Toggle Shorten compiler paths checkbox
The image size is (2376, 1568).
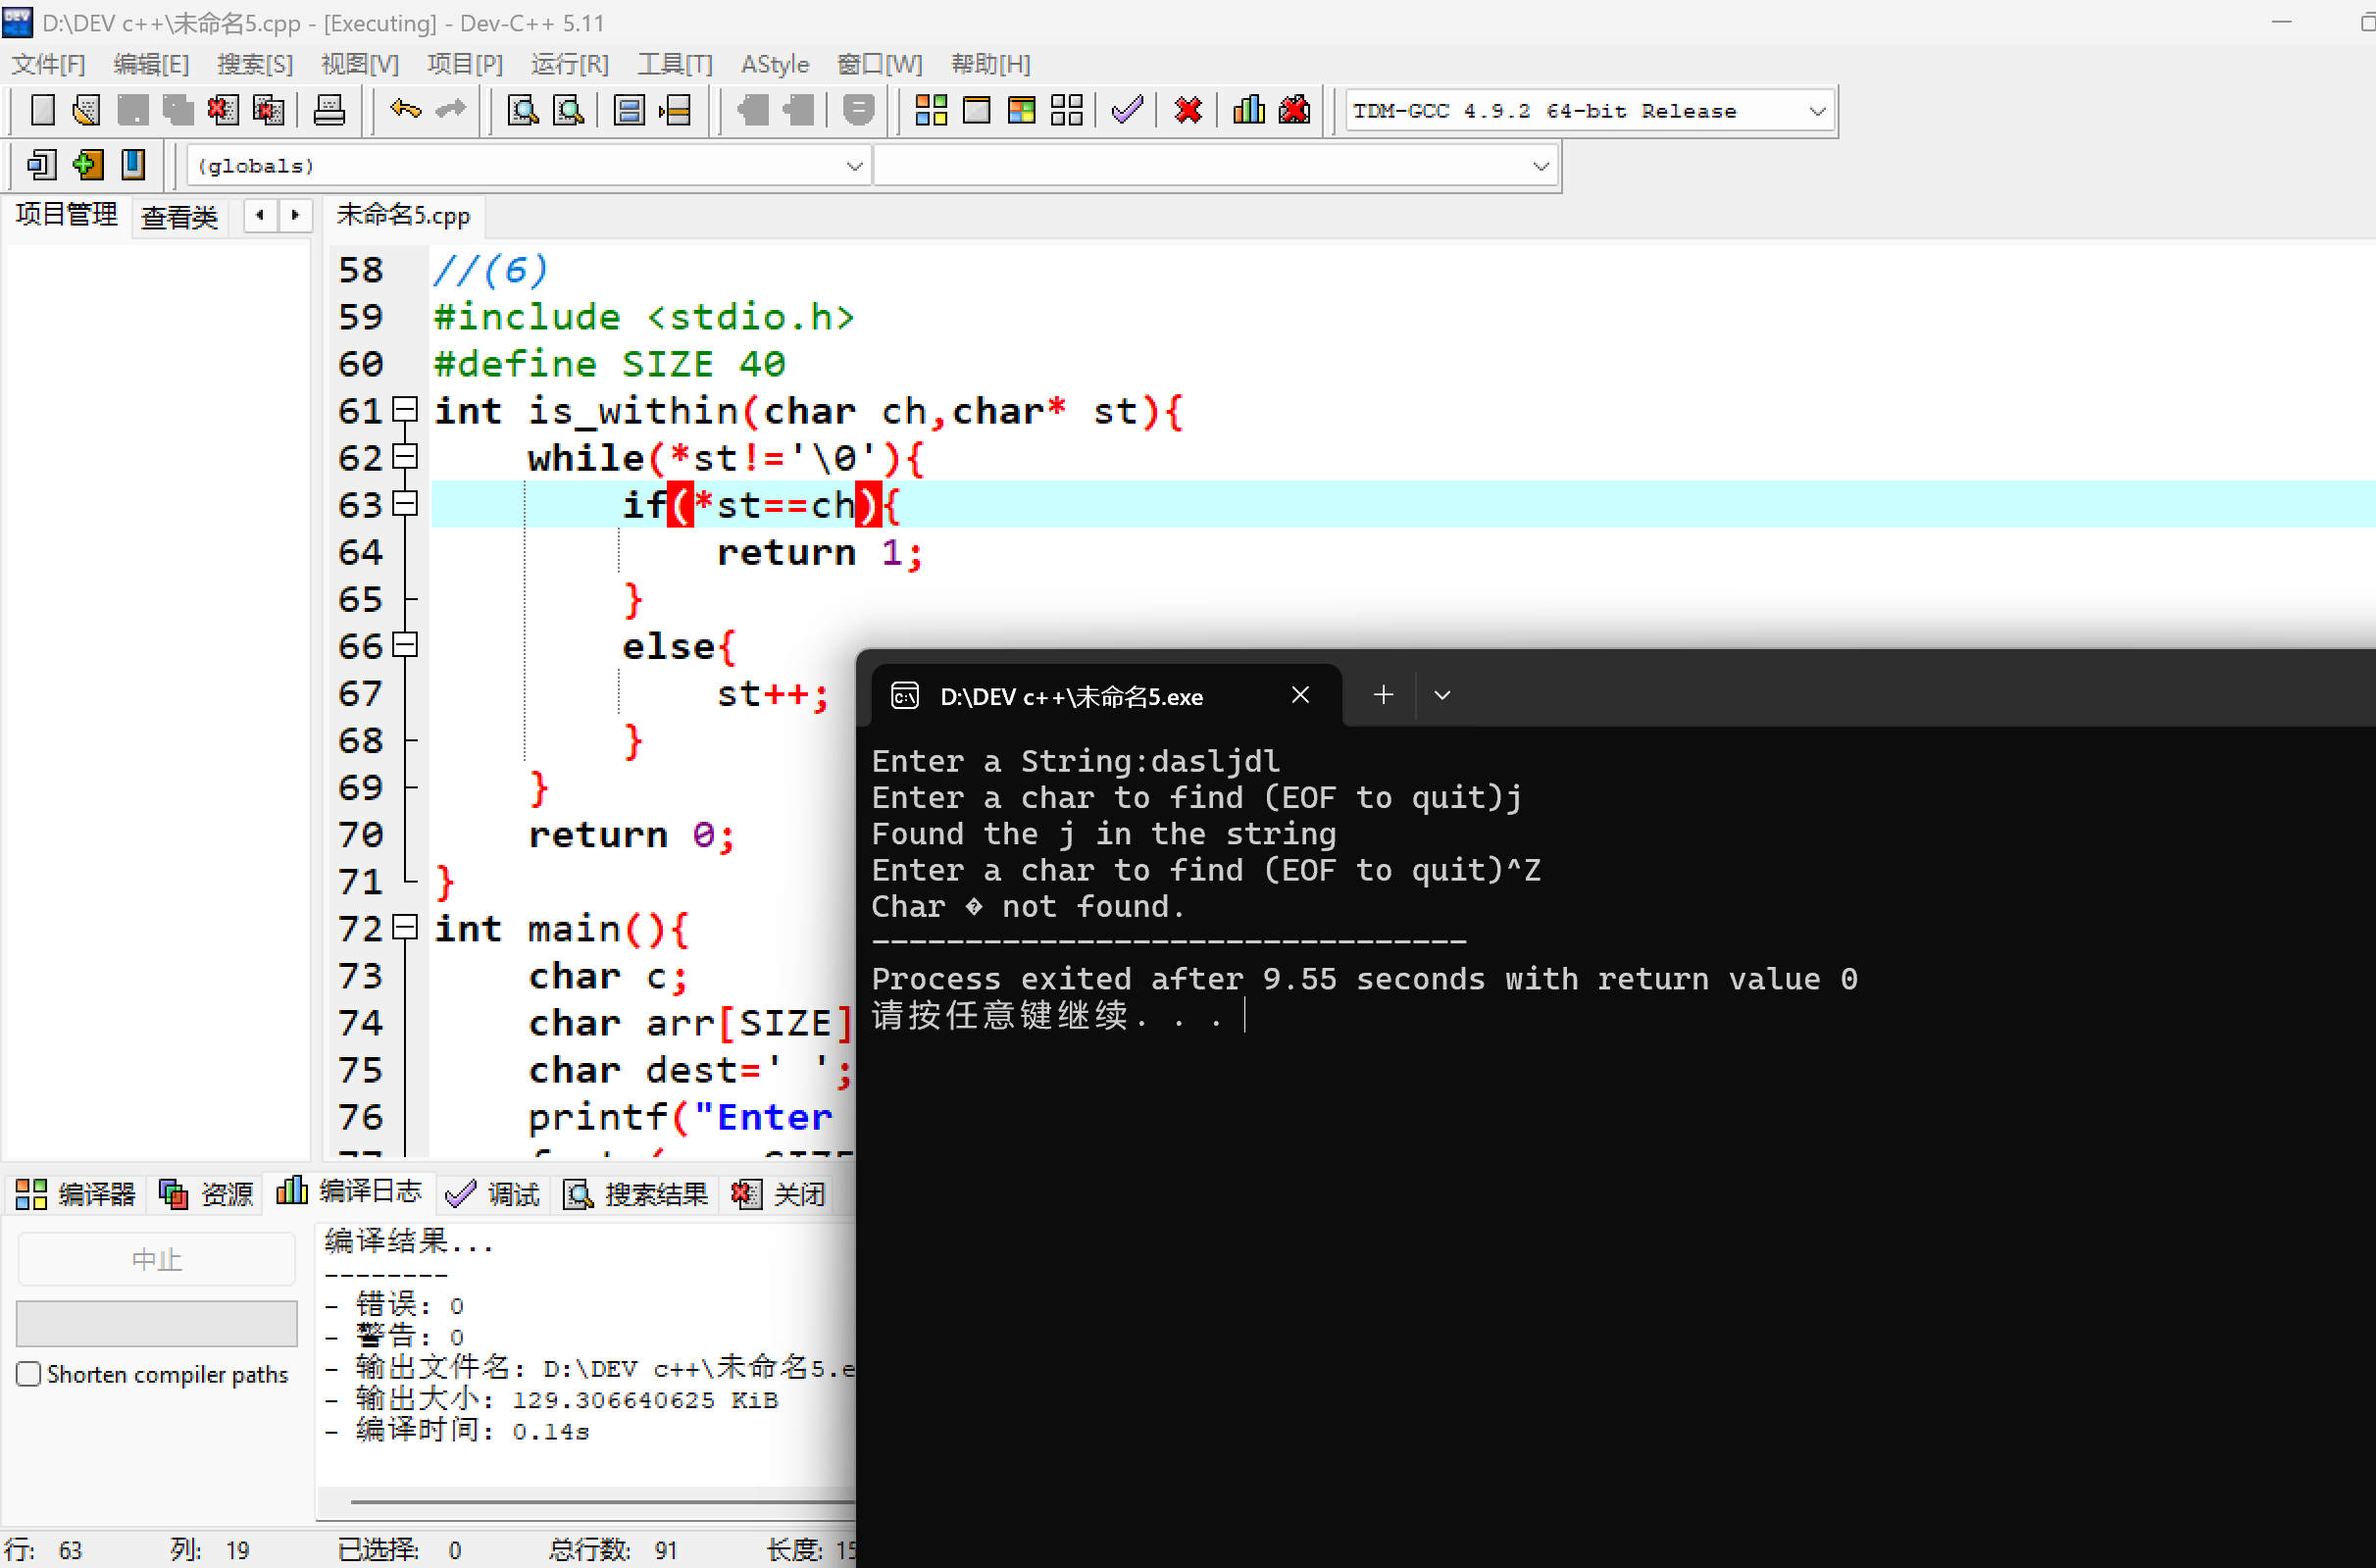pyautogui.click(x=29, y=1374)
